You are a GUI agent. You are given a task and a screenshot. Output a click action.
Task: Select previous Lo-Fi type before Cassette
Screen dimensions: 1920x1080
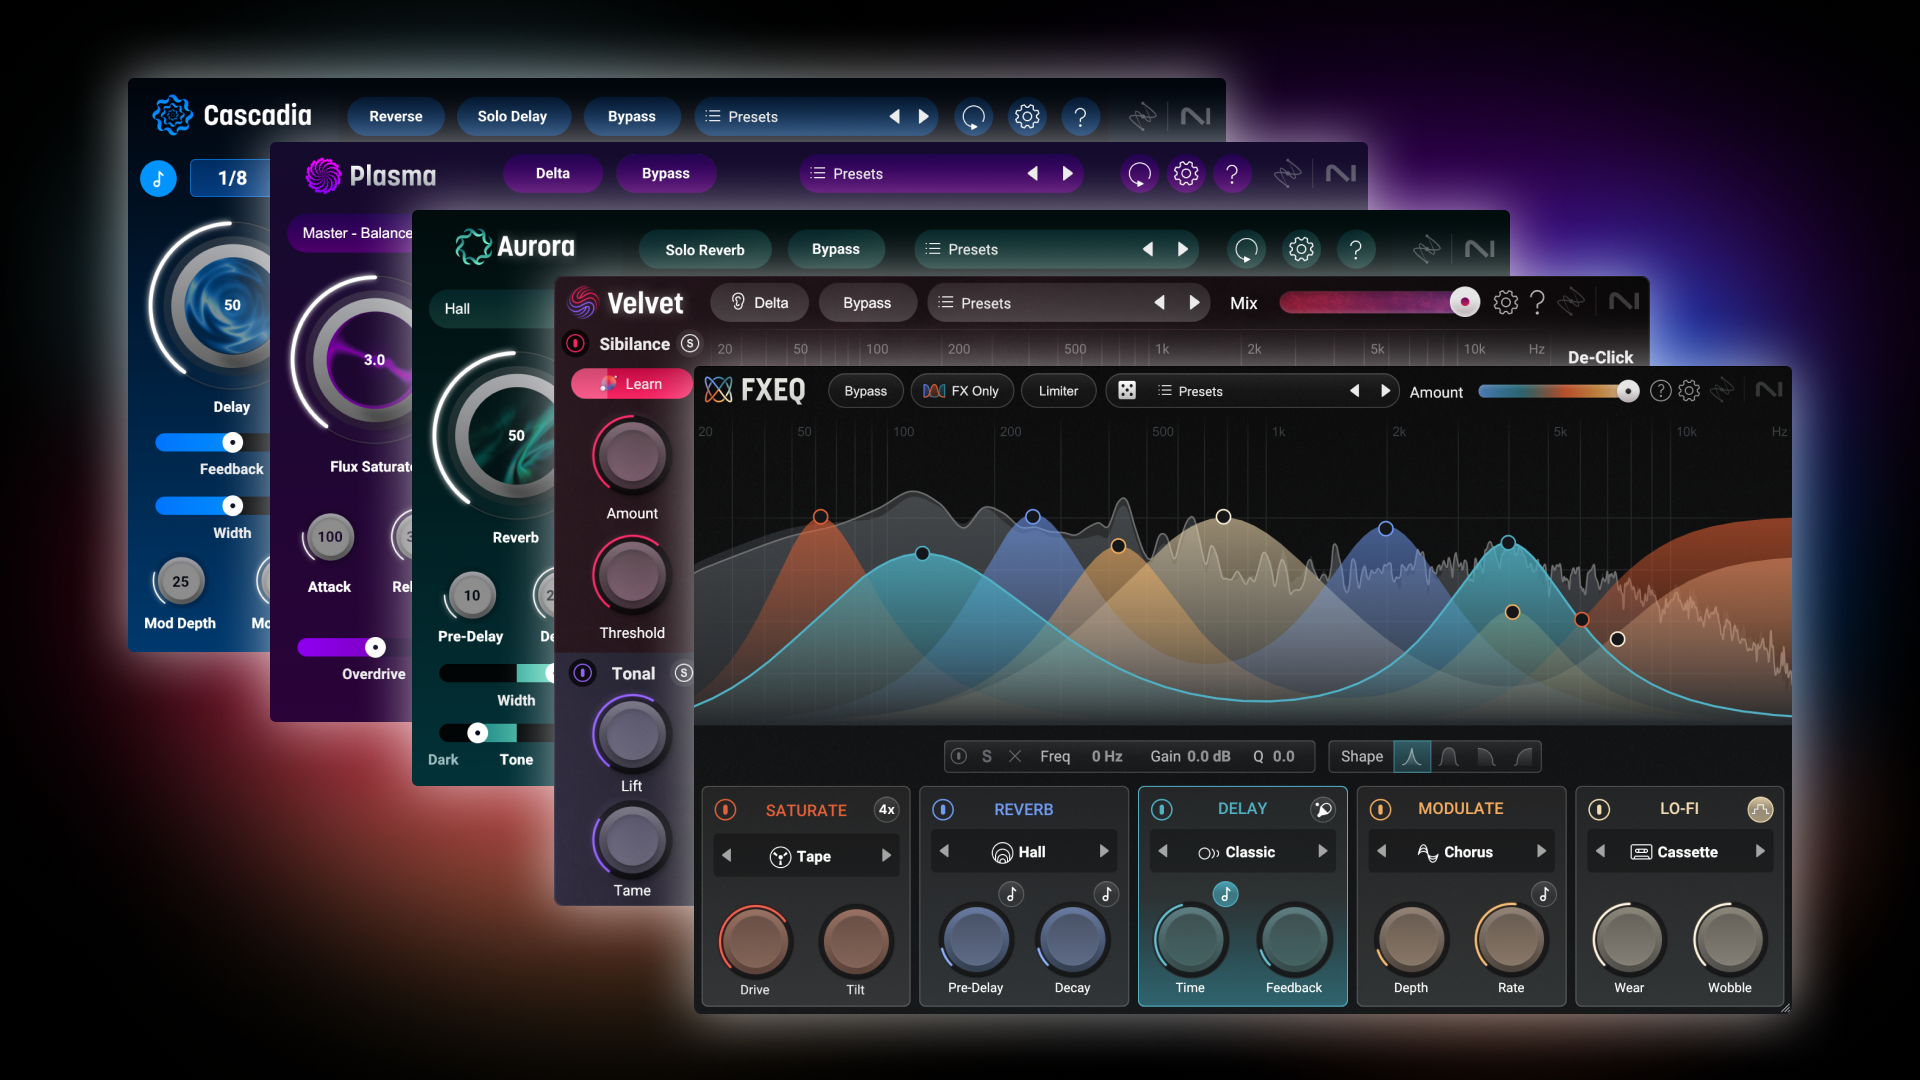tap(1600, 852)
